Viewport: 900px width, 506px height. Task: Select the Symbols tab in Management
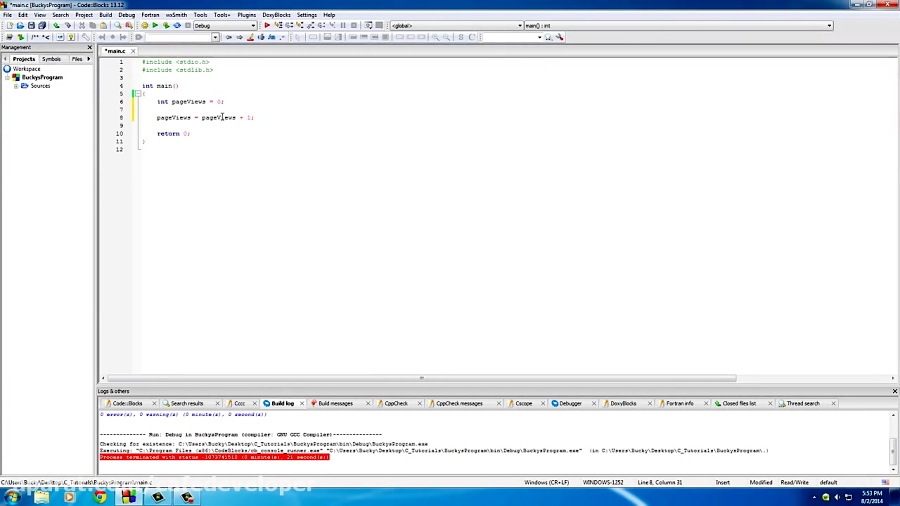(x=51, y=59)
